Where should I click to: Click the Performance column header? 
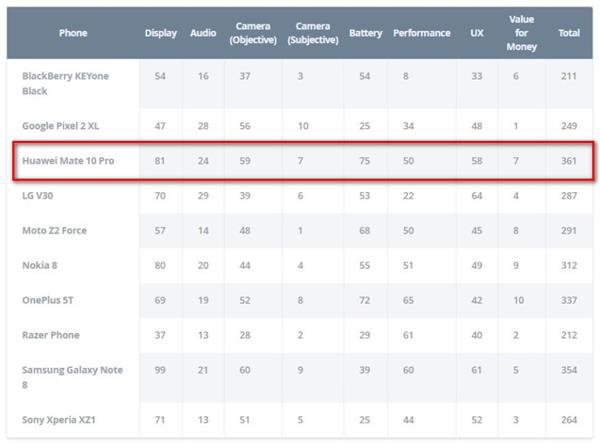click(421, 33)
